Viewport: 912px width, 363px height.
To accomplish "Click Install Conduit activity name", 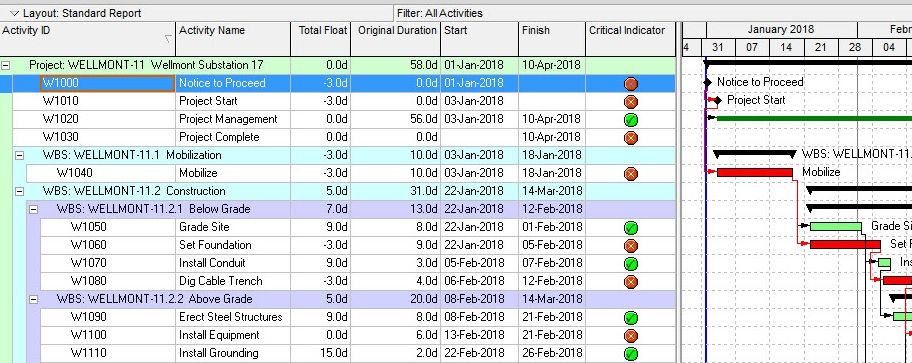I will pyautogui.click(x=212, y=263).
